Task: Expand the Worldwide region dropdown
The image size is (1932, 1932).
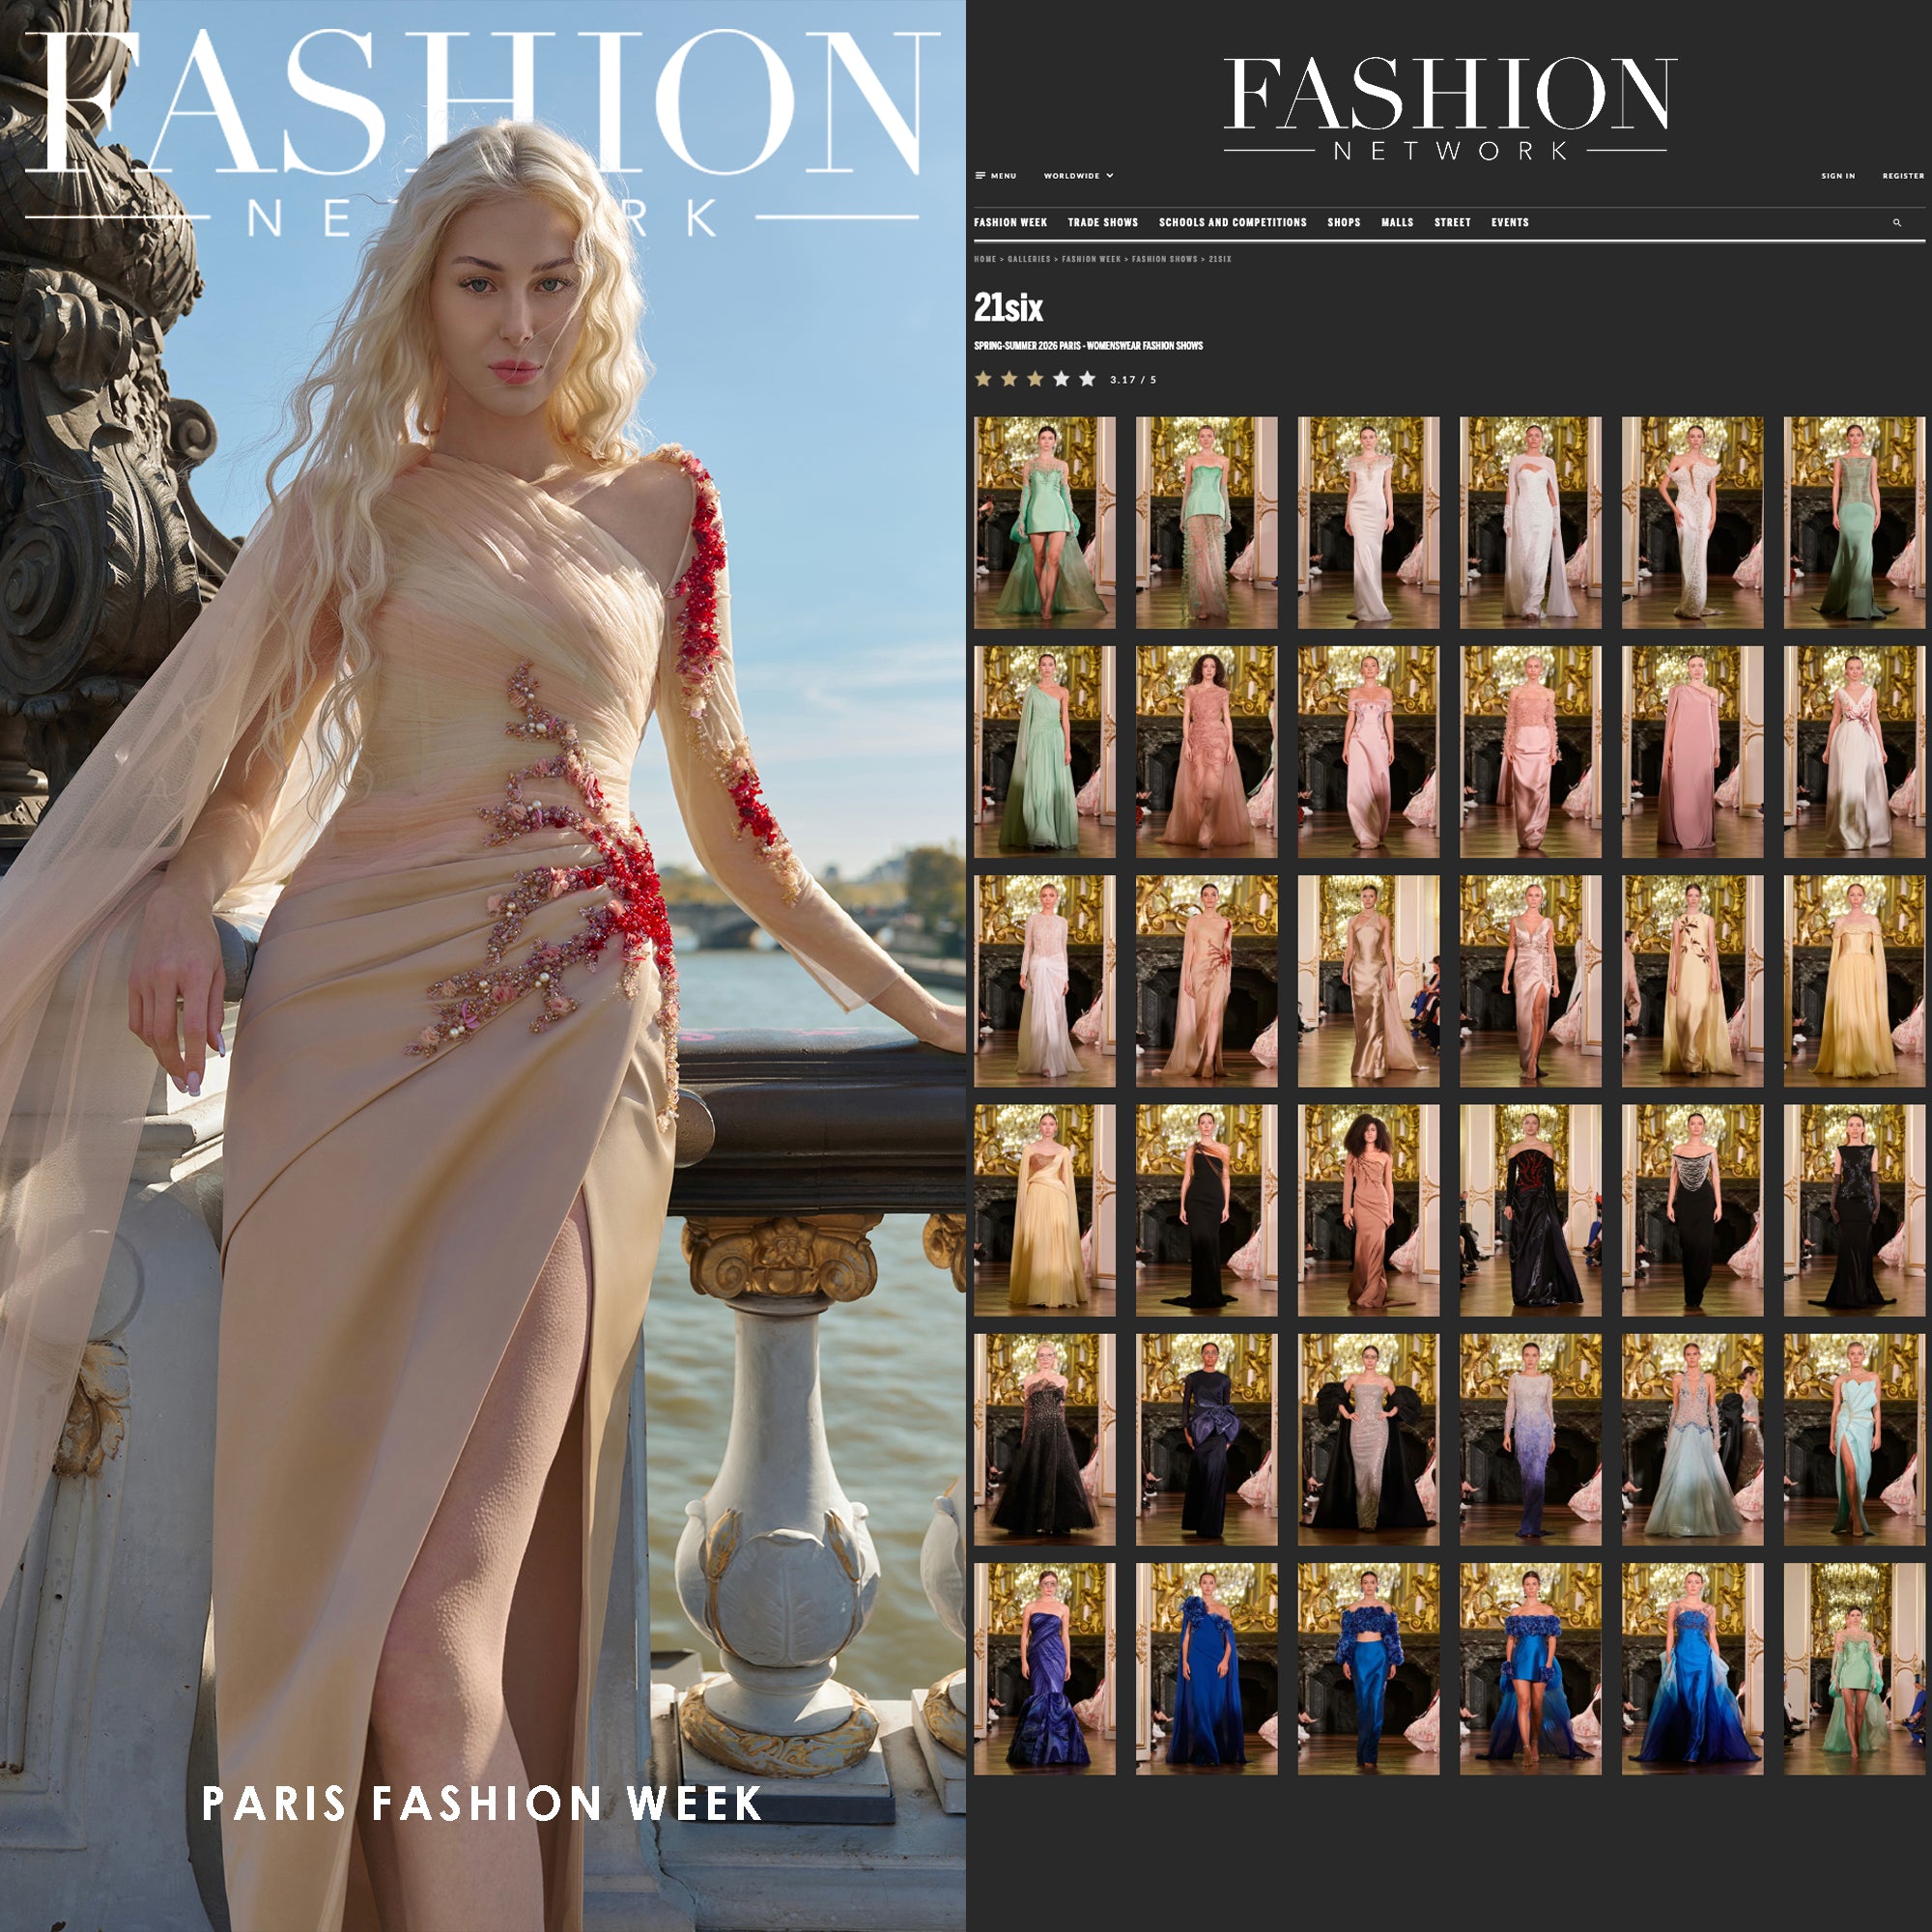Action: coord(1078,176)
